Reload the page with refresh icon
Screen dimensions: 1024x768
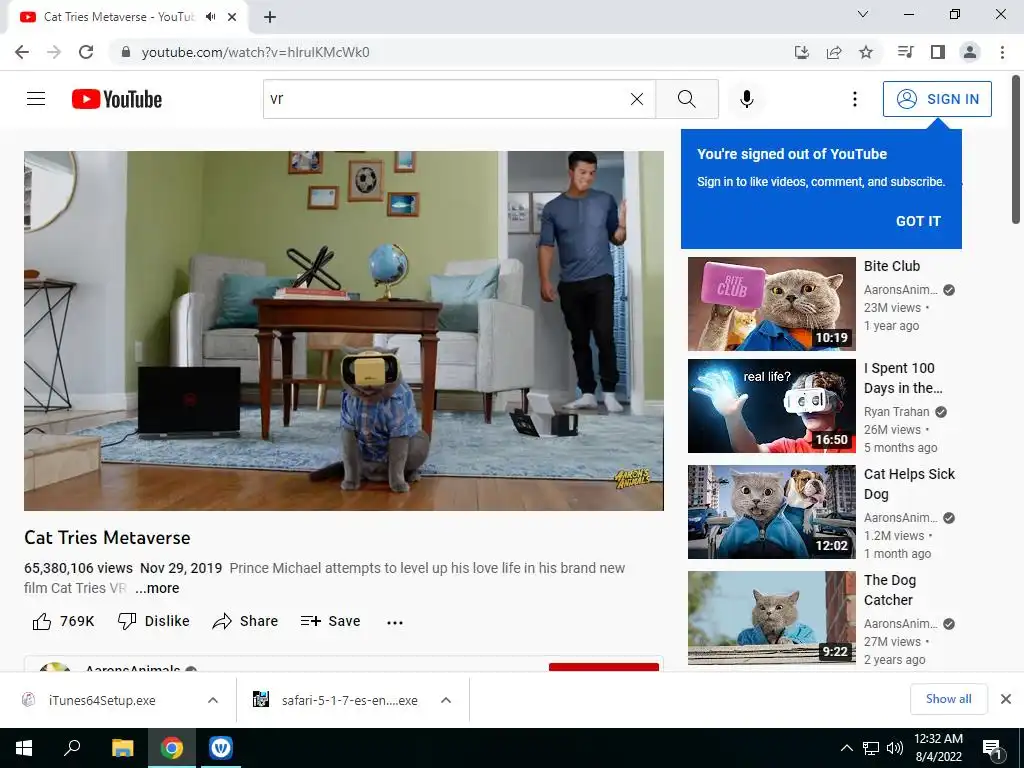86,52
